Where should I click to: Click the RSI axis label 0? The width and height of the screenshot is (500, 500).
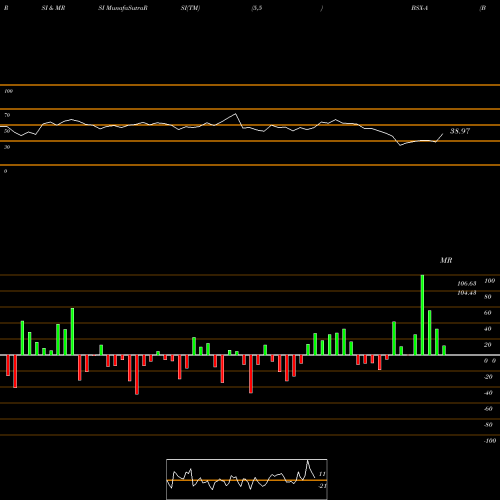tap(5, 171)
